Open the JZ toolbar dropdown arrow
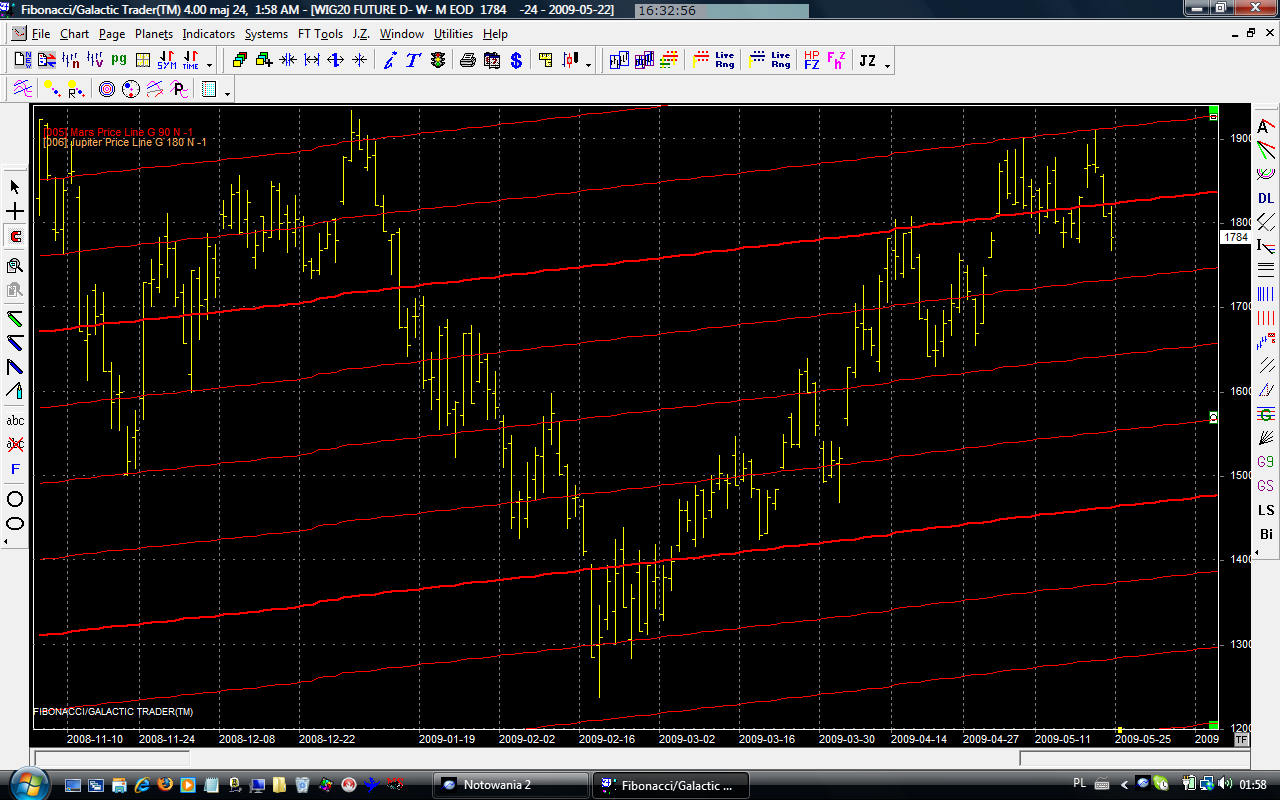1280x800 pixels. tap(887, 65)
